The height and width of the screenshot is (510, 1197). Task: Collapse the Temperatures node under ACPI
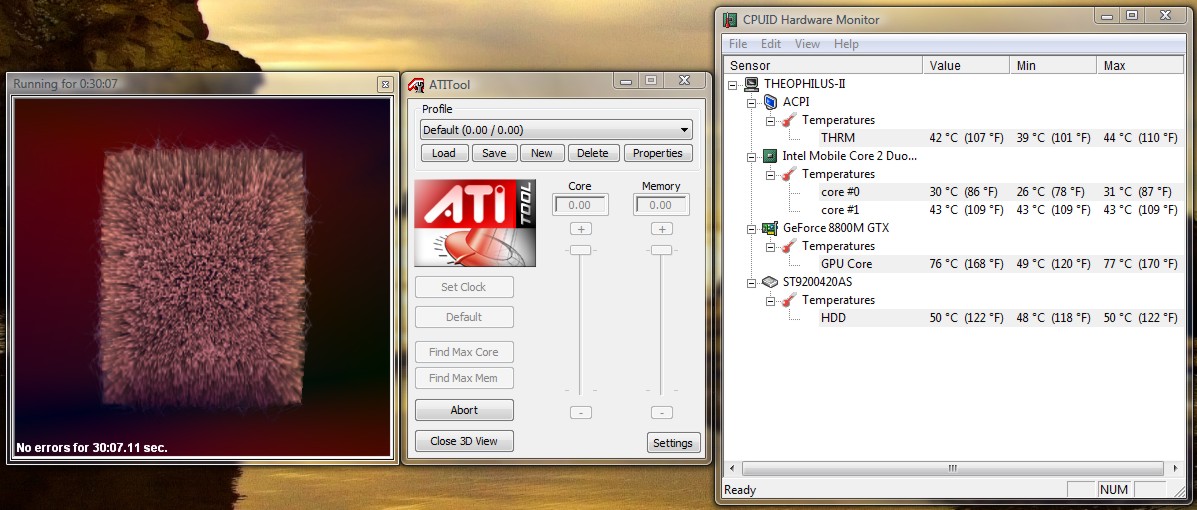pos(771,121)
